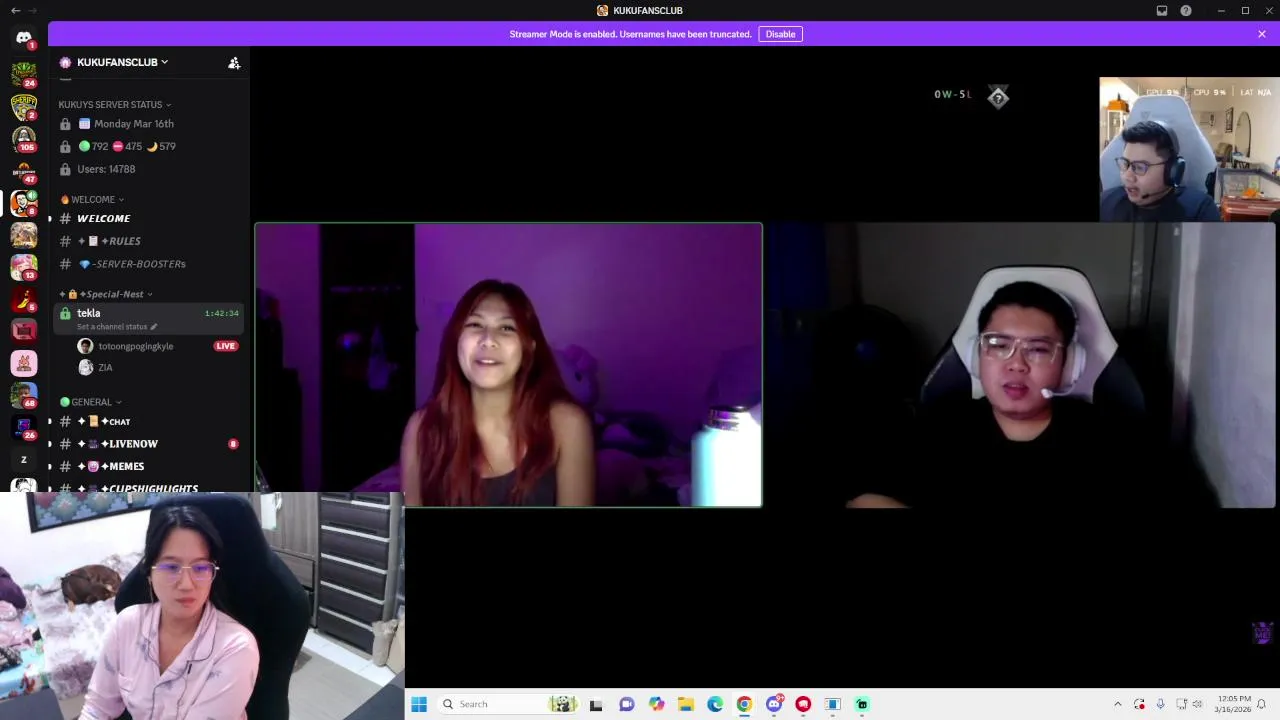
Task: Open the Help icon in title bar
Action: point(1186,10)
